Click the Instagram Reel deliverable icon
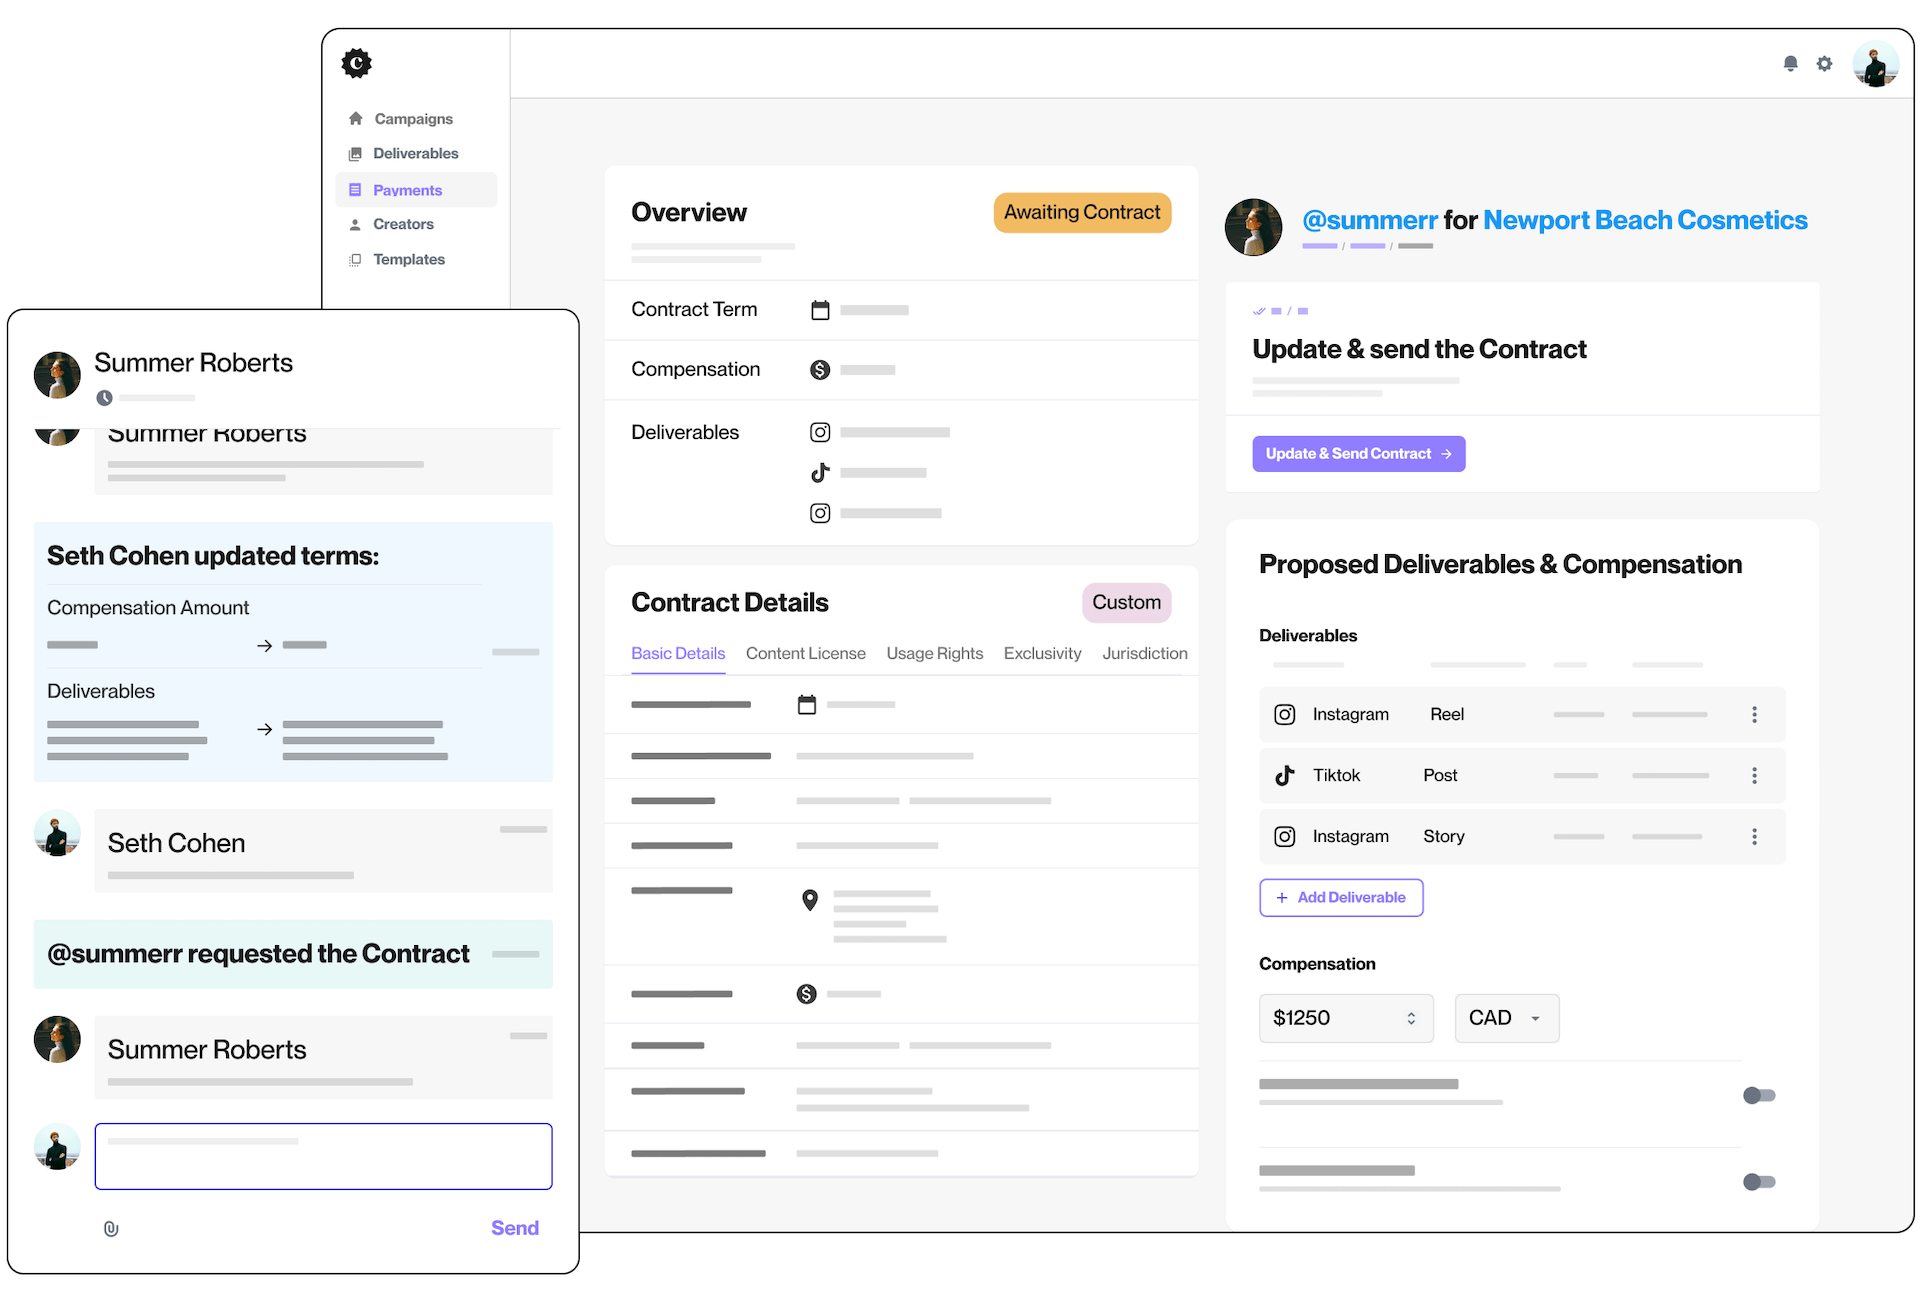The height and width of the screenshot is (1304, 1920). (x=1284, y=713)
